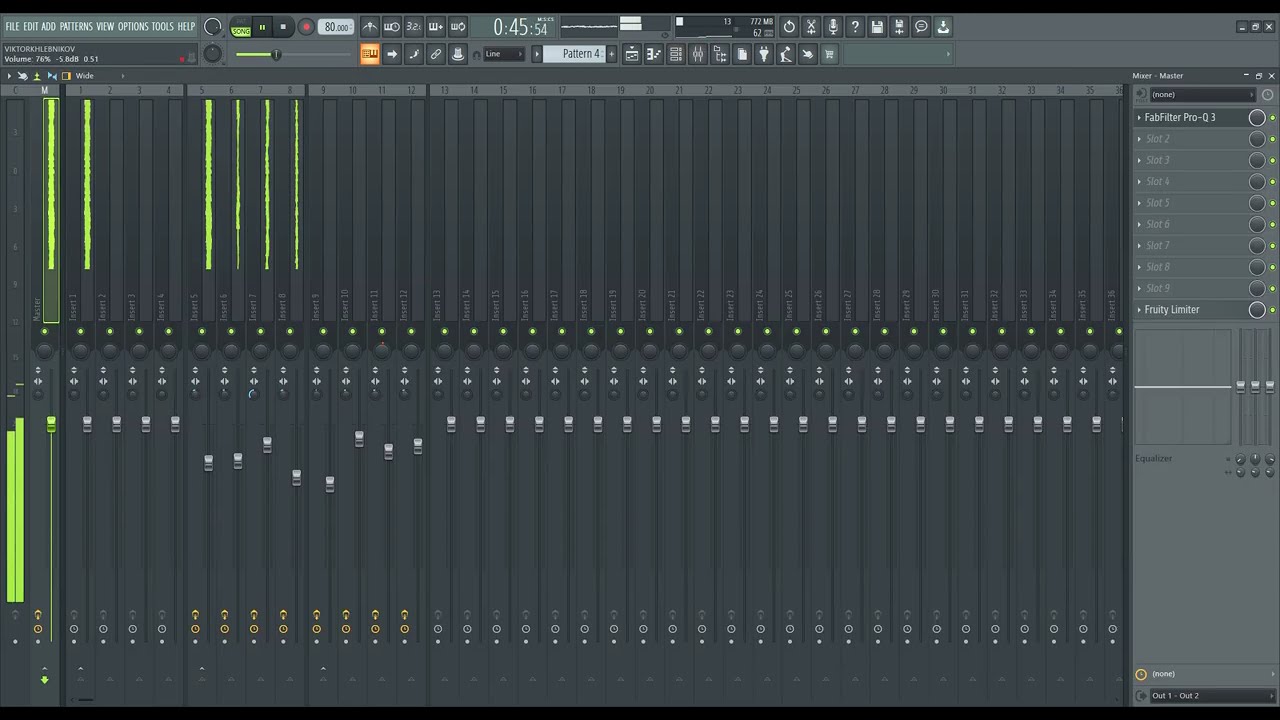This screenshot has height=720, width=1280.
Task: Open the content library cart icon
Action: (829, 54)
